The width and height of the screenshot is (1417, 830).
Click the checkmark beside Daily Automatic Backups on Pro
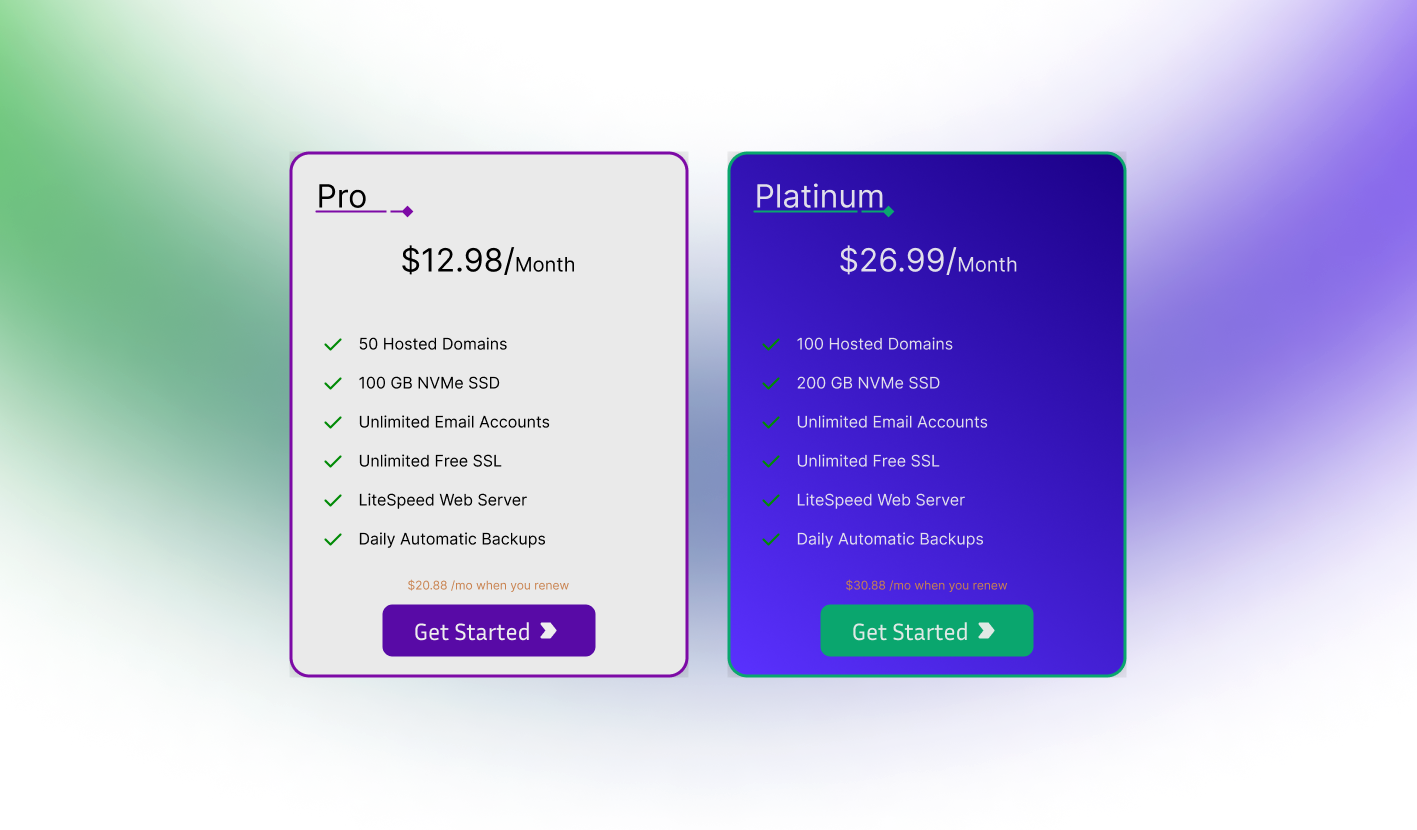(333, 539)
